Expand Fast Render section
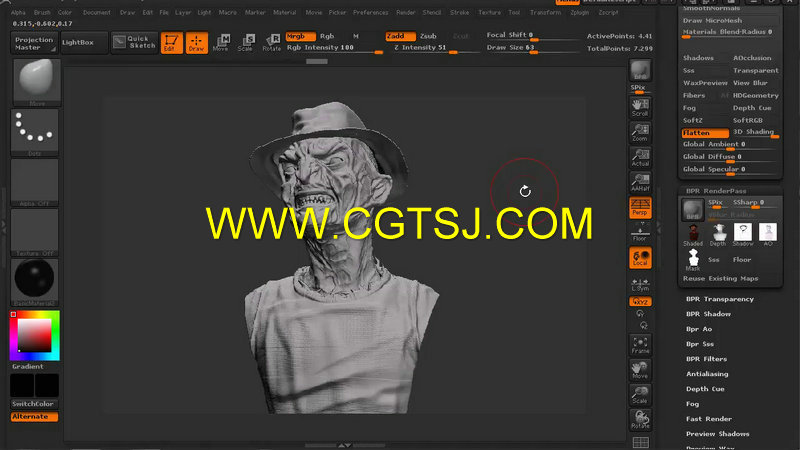 (709, 419)
